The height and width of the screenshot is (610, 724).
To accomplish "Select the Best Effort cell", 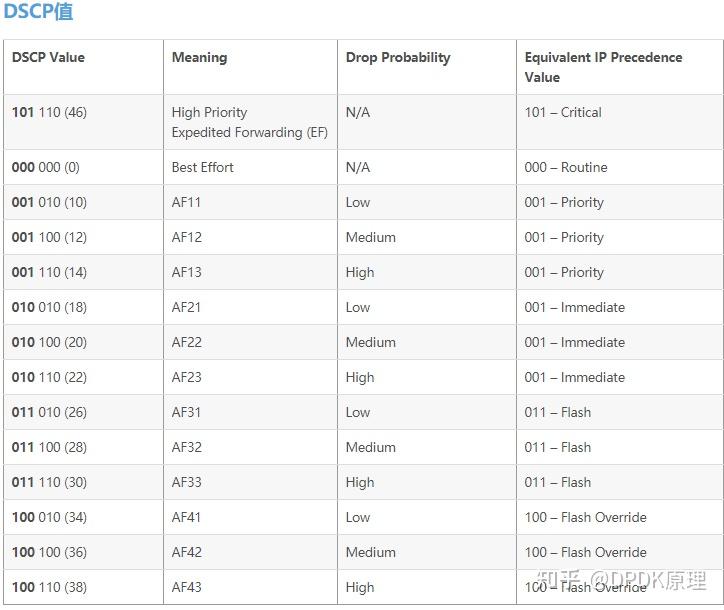I will coord(202,168).
